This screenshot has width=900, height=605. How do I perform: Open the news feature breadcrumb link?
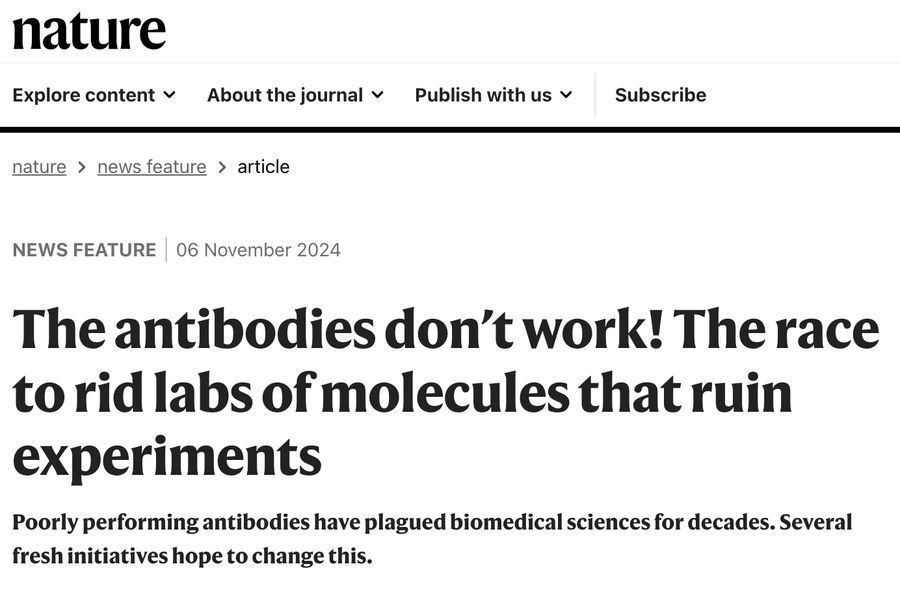[152, 167]
